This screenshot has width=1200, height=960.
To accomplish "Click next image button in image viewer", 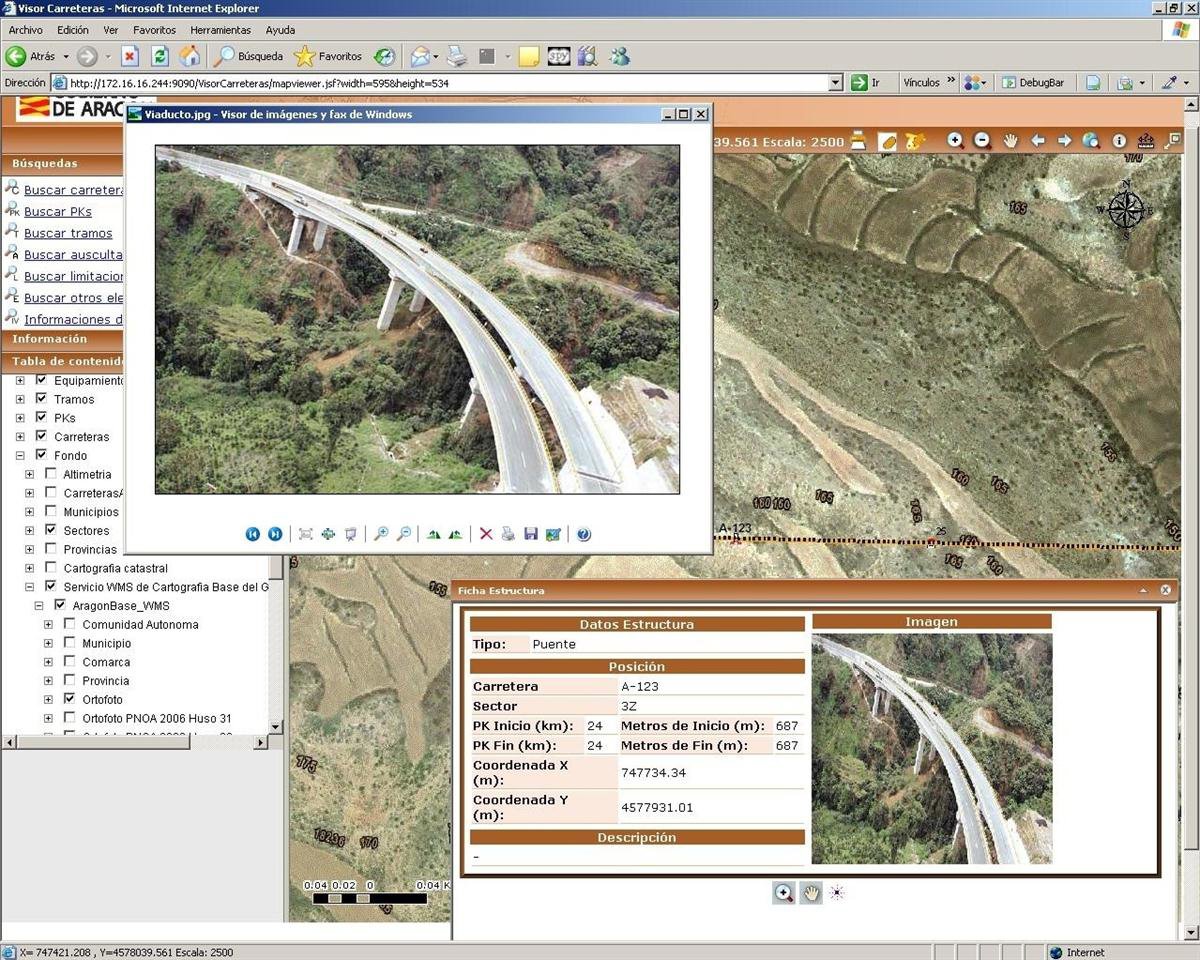I will tap(275, 534).
